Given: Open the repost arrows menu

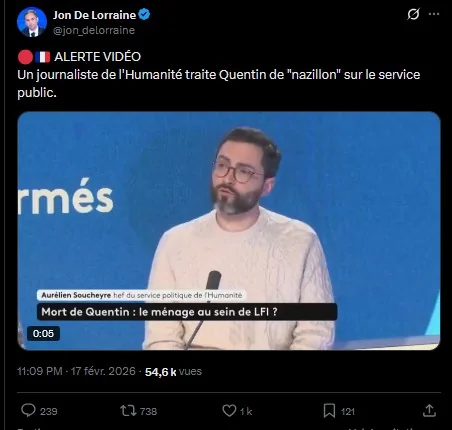Looking at the screenshot, I should [128, 411].
